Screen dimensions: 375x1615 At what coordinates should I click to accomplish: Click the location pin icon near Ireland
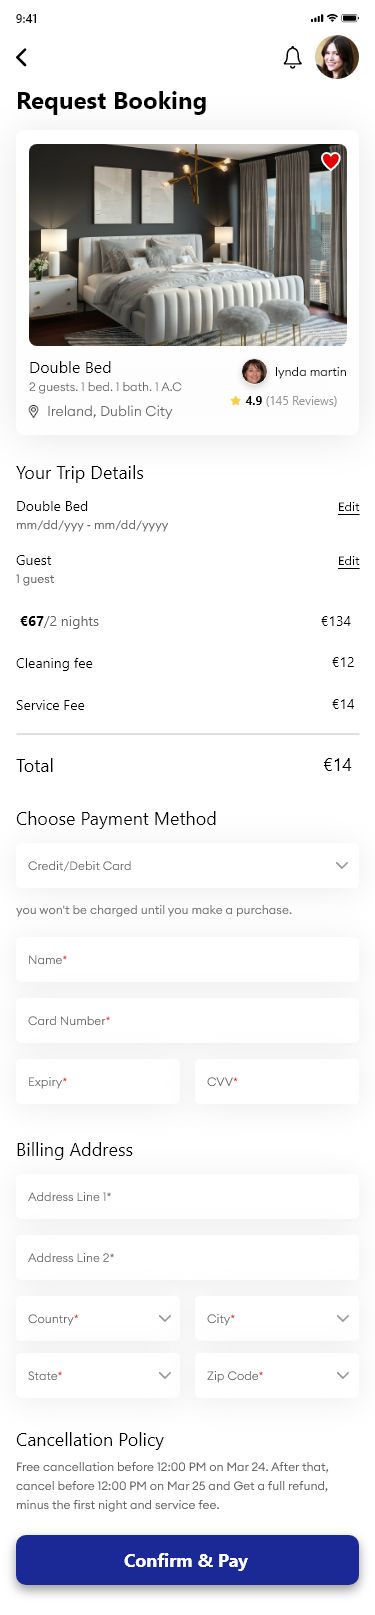(33, 411)
